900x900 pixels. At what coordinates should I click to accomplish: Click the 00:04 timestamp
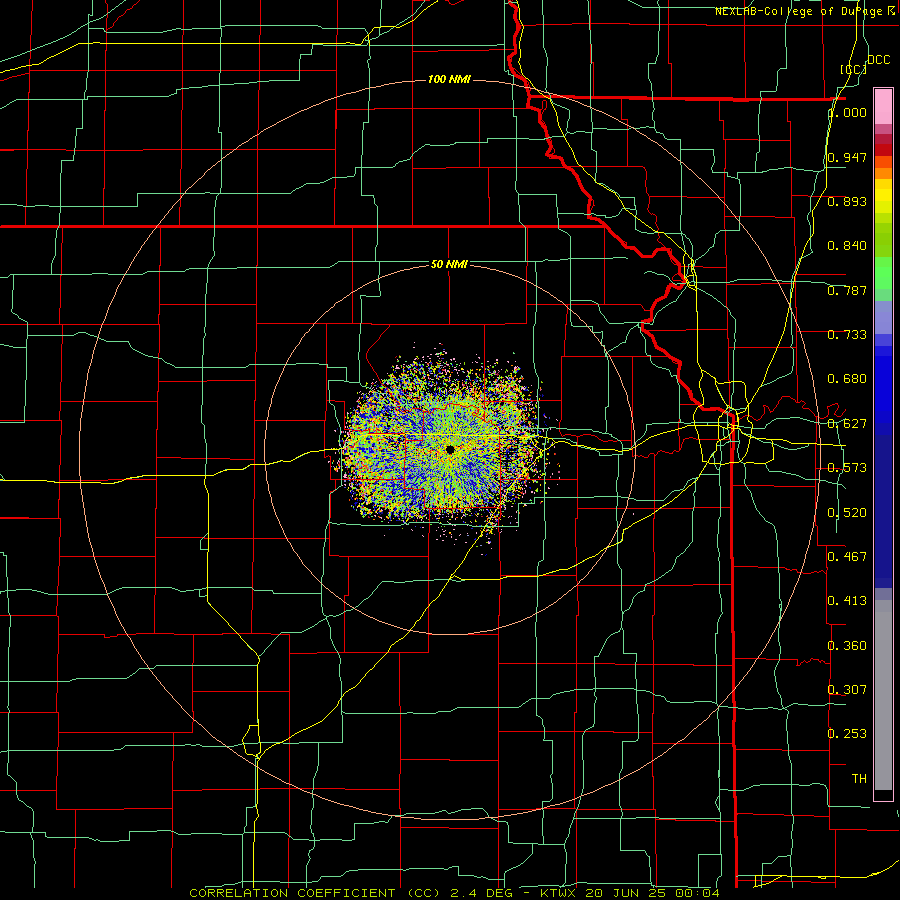click(696, 893)
